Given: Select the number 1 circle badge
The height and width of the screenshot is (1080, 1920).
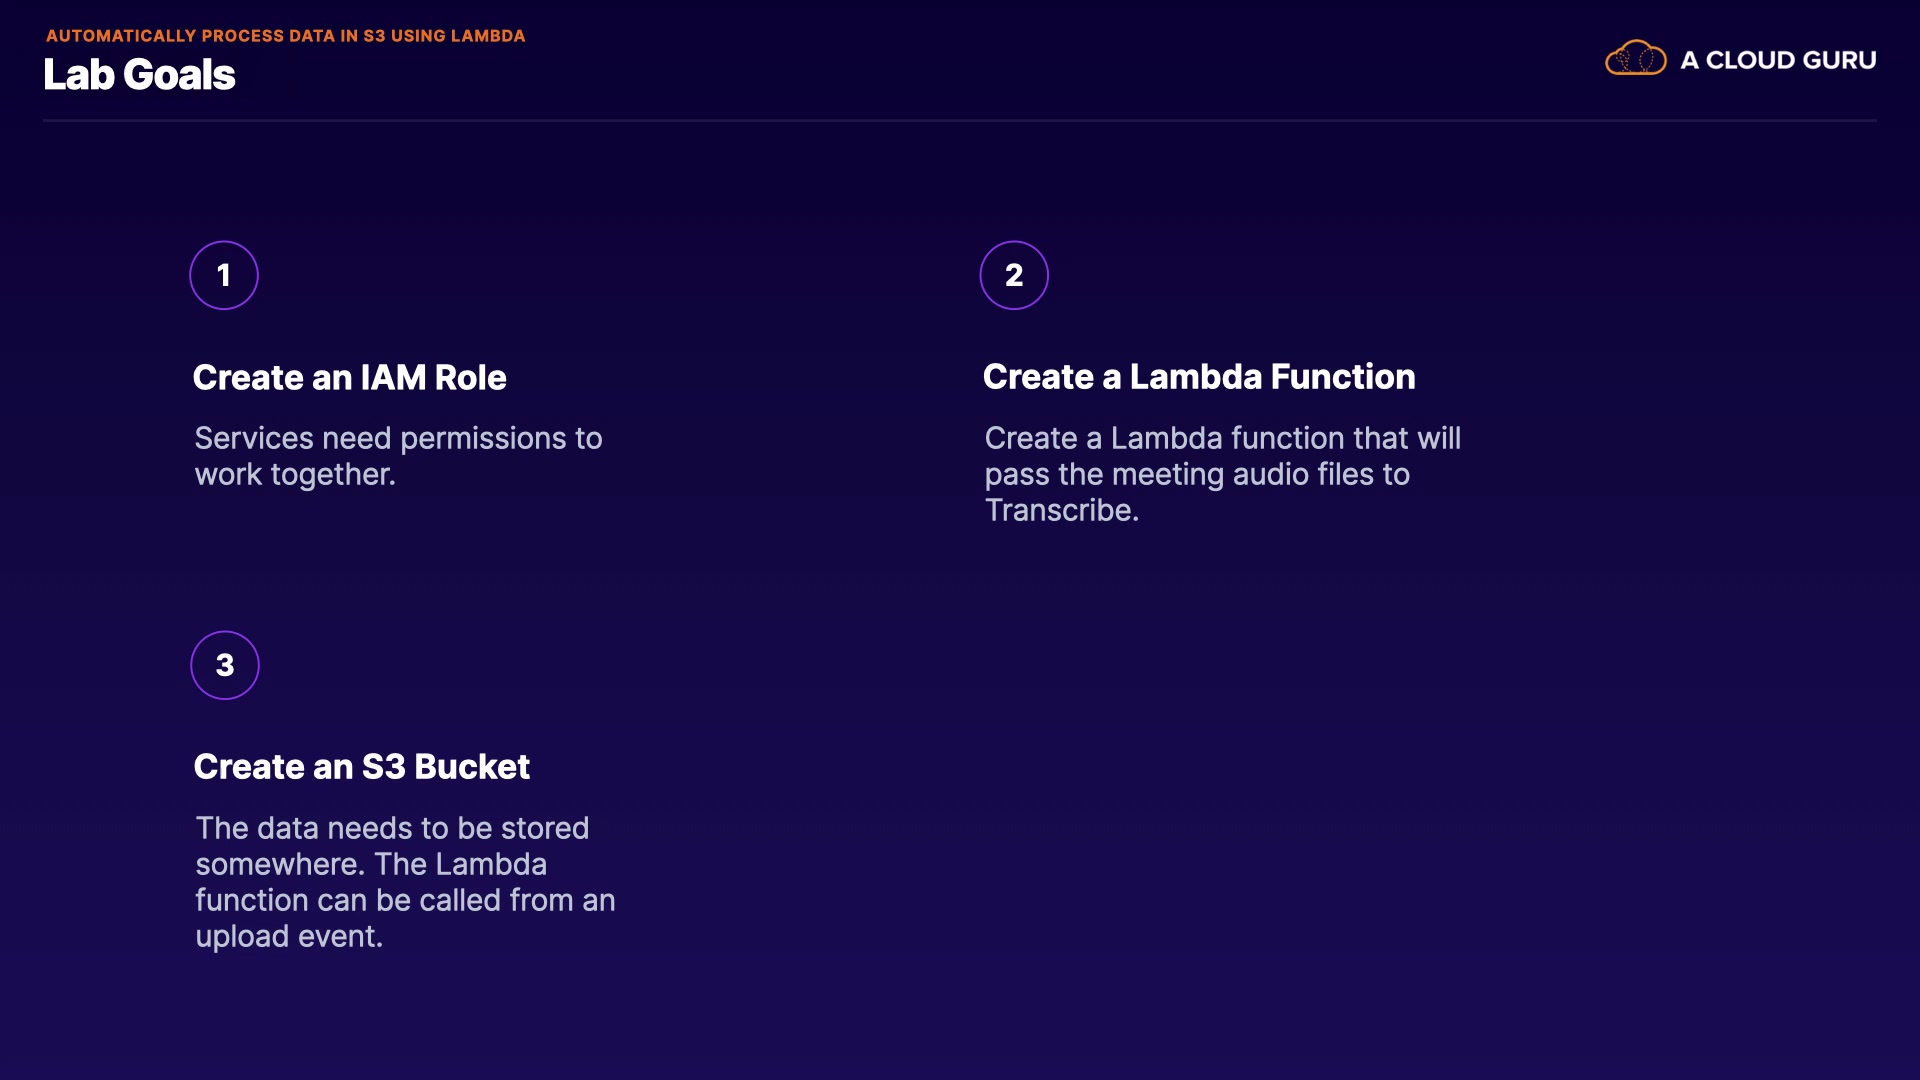Looking at the screenshot, I should tap(224, 275).
